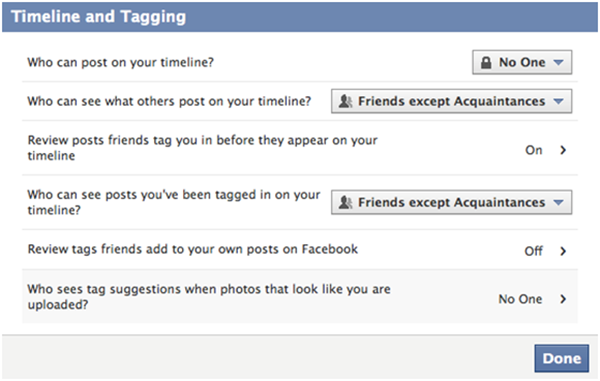This screenshot has height=381, width=600.
Task: Click the Done button
Action: [x=561, y=358]
